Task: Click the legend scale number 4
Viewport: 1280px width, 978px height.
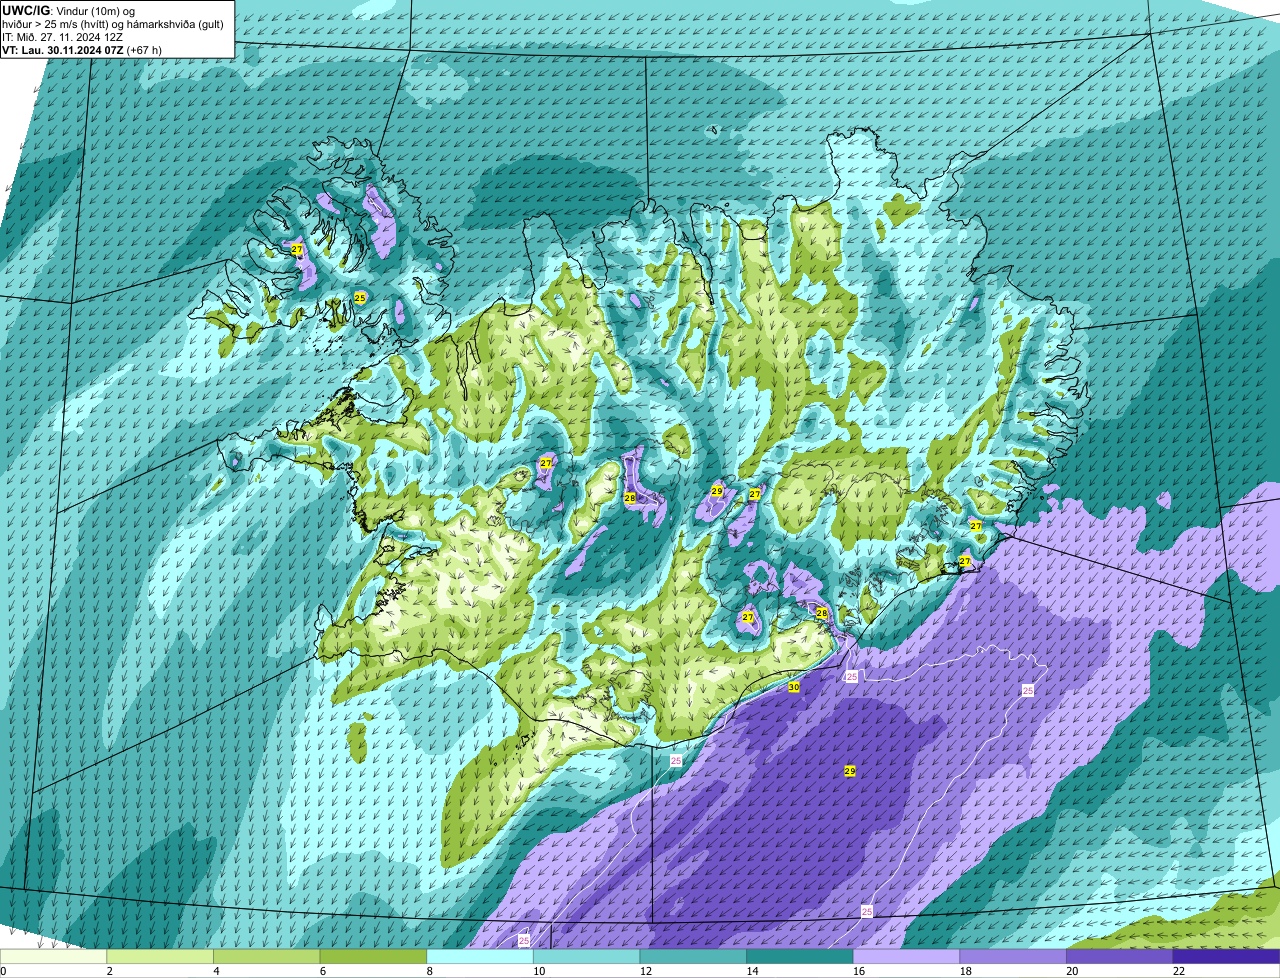Action: pos(216,971)
